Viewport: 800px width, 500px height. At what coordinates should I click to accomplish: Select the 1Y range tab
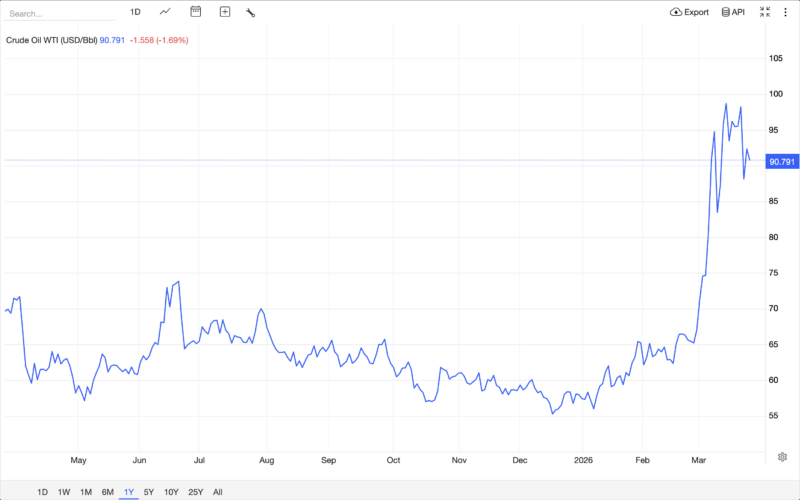129,492
